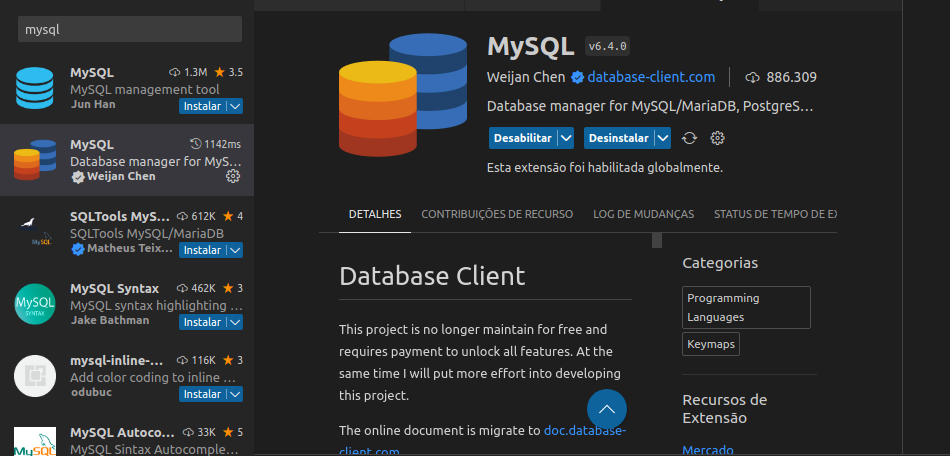Click the details page scrollbar thumb
Viewport: 950px width, 456px height.
click(x=657, y=240)
